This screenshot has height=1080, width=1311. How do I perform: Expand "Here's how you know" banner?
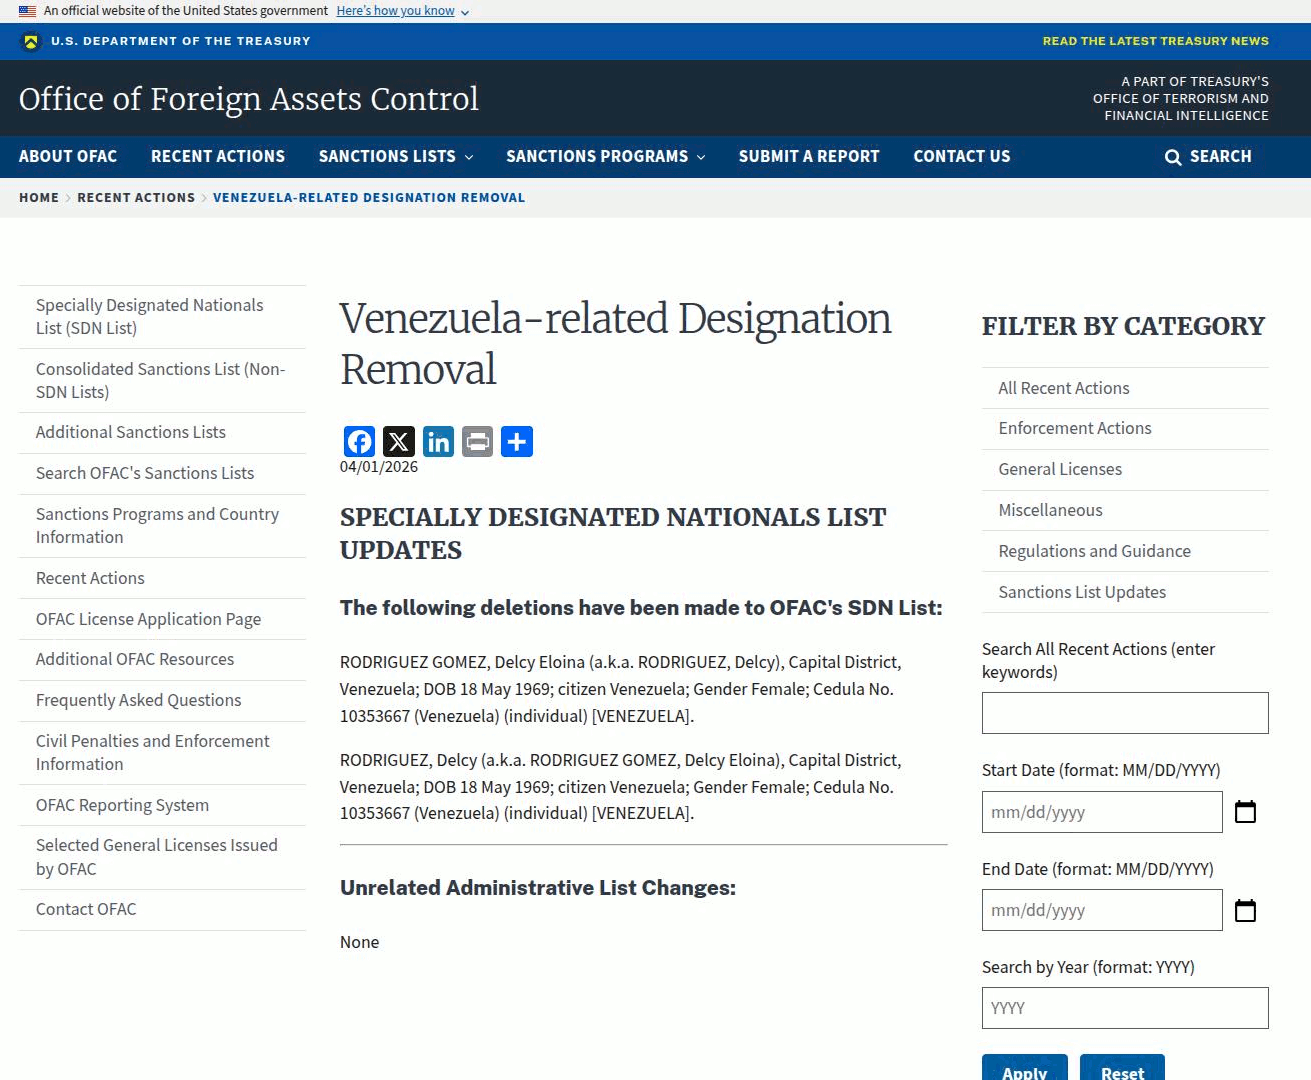point(402,11)
